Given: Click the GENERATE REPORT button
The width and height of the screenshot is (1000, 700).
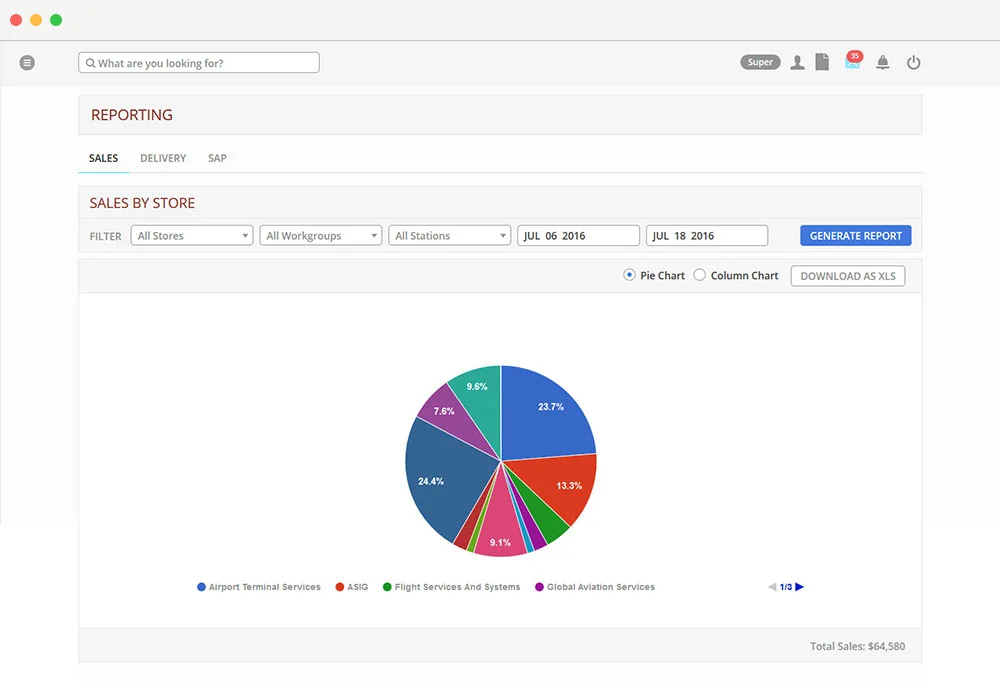Looking at the screenshot, I should click(855, 235).
